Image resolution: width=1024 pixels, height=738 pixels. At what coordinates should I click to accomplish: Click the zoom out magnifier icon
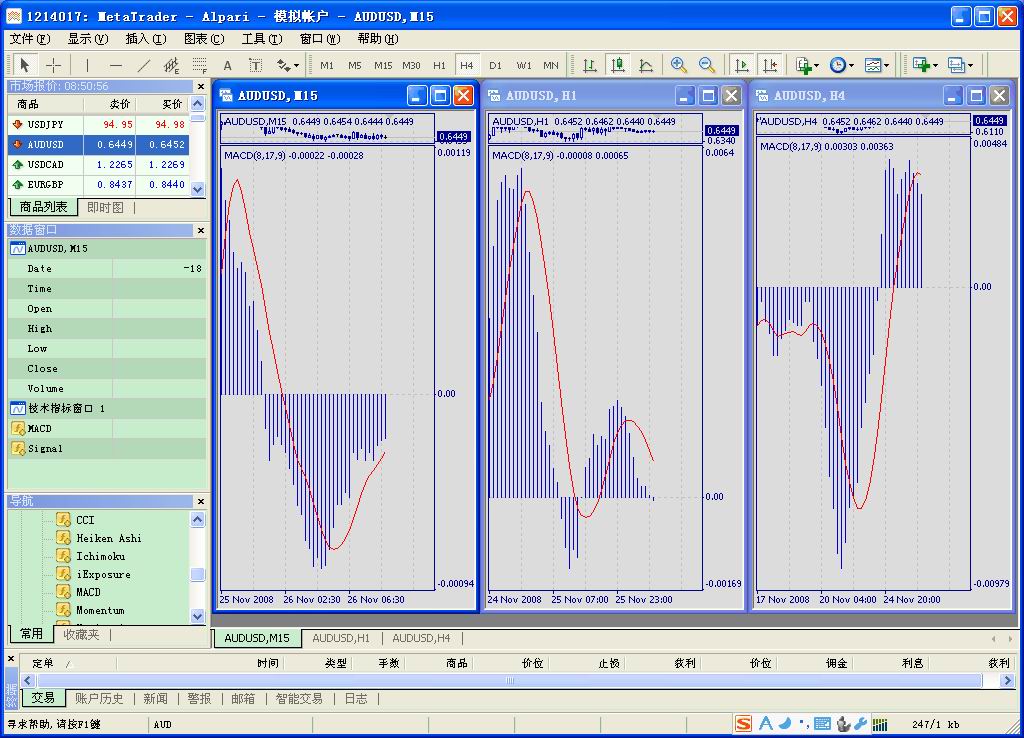click(x=707, y=65)
